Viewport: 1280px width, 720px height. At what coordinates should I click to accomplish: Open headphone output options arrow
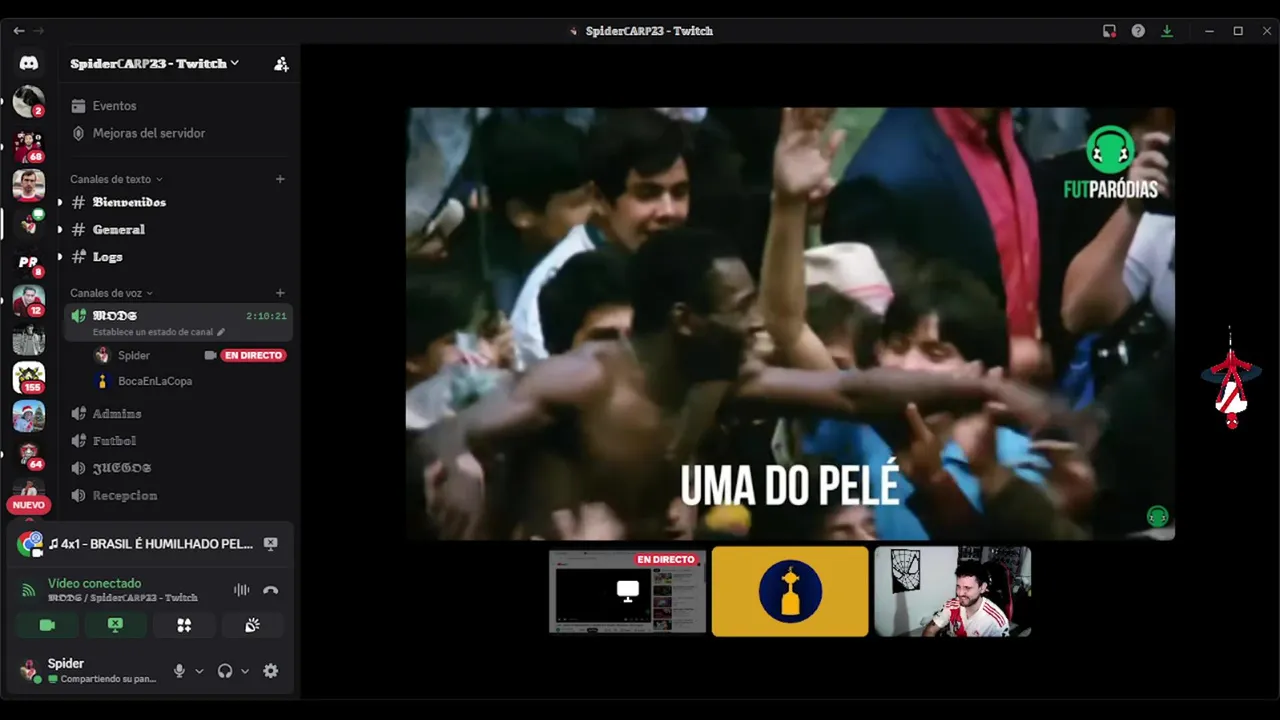245,671
